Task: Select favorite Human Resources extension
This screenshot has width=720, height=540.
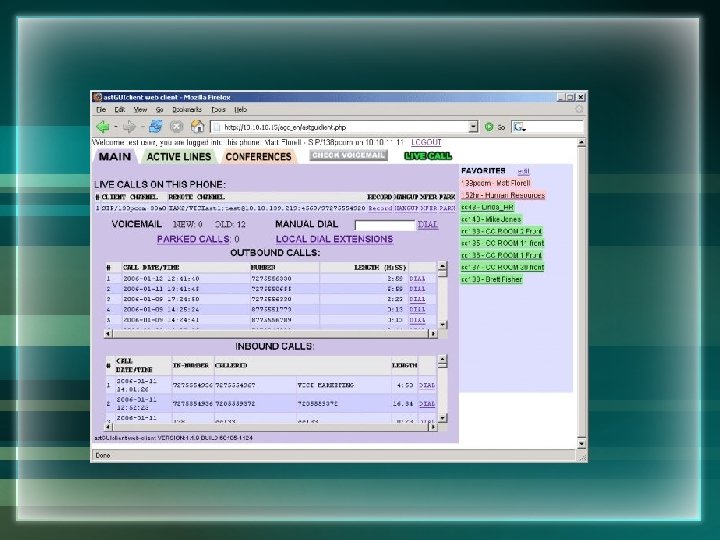Action: coord(503,196)
